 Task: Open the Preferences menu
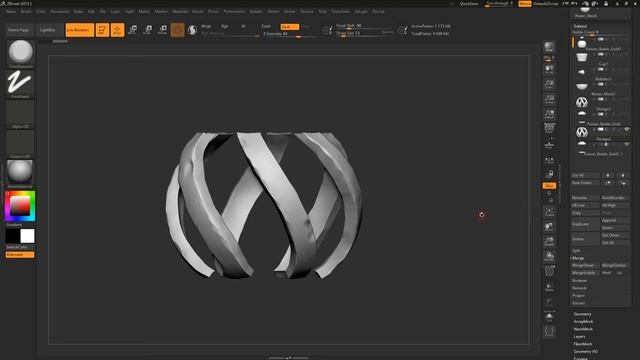(234, 11)
